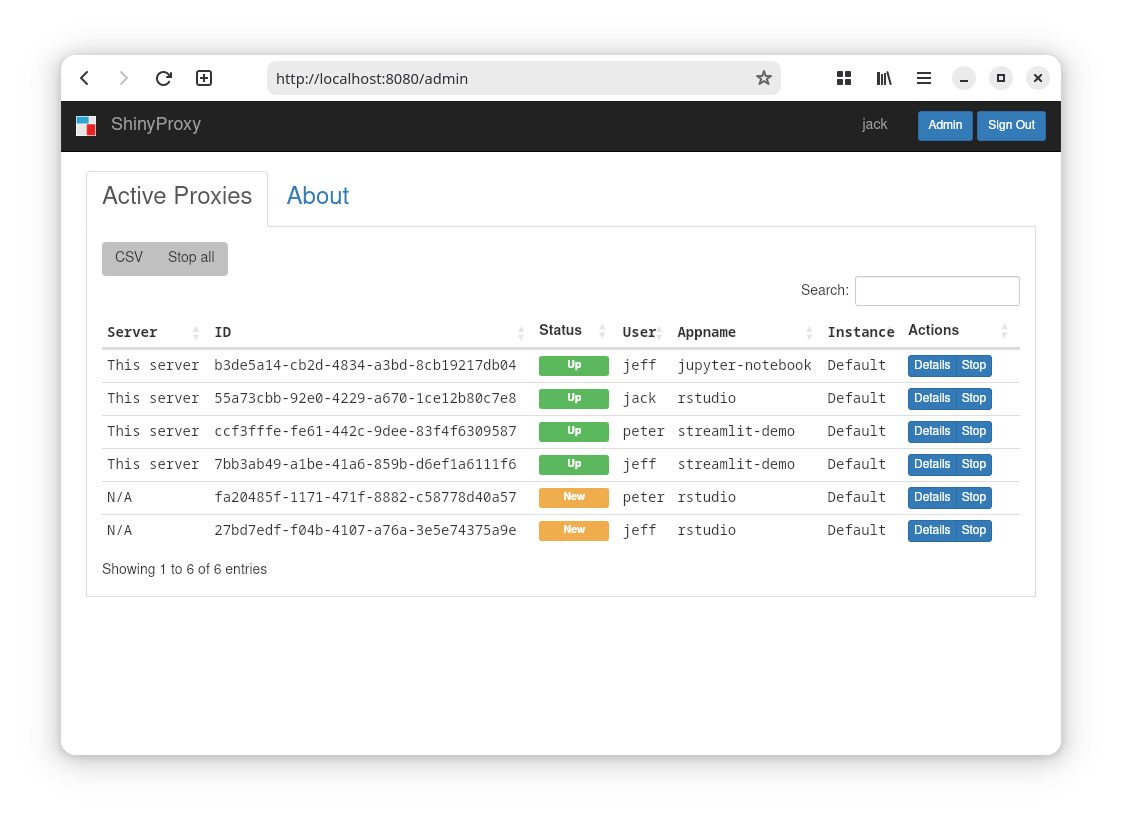
Task: Open the browser grid apps icon
Action: point(844,78)
